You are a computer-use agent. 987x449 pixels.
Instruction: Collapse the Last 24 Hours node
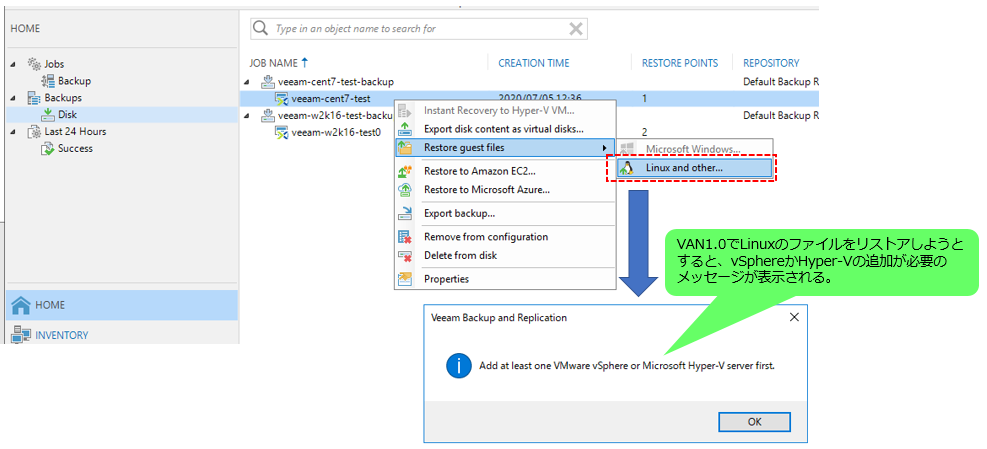click(x=14, y=132)
